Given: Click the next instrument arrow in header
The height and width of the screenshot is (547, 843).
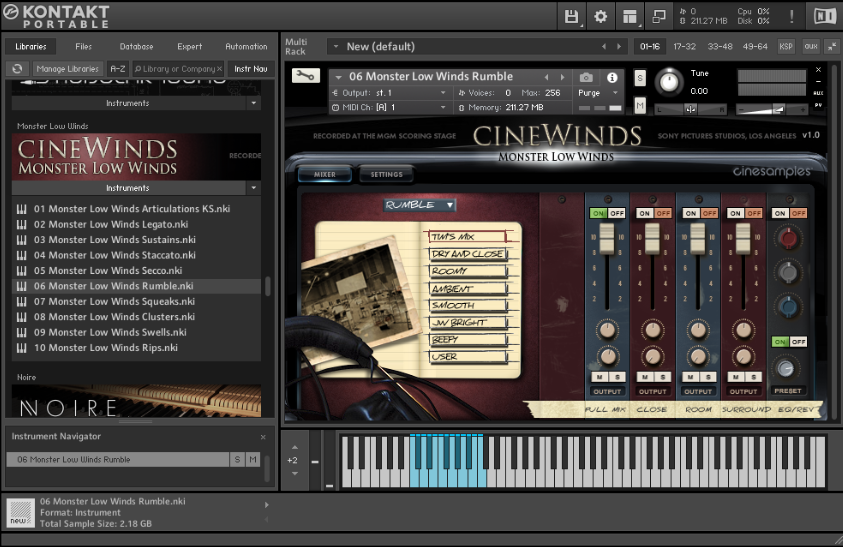Looking at the screenshot, I should click(x=562, y=77).
